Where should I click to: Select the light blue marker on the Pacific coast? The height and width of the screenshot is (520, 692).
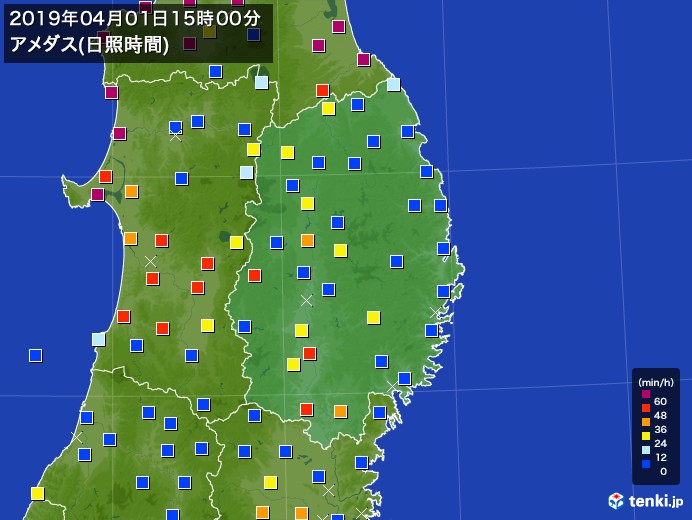point(393,84)
